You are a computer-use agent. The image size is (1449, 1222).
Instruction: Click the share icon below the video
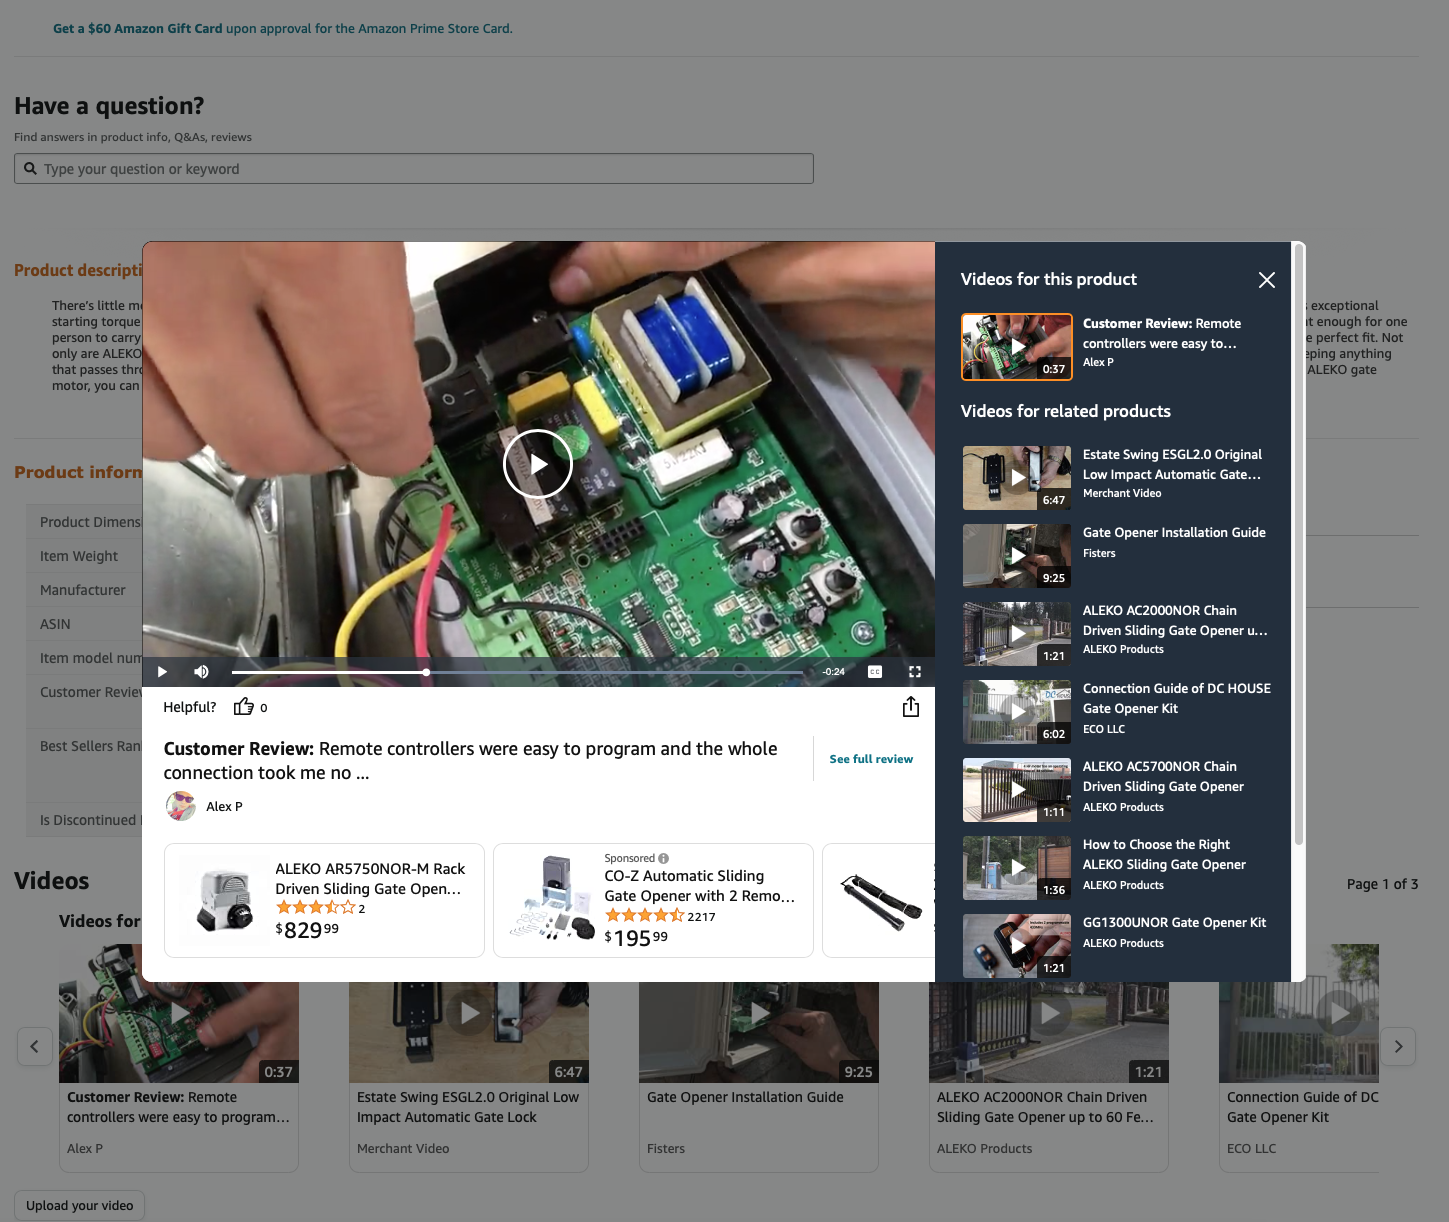[x=910, y=707]
